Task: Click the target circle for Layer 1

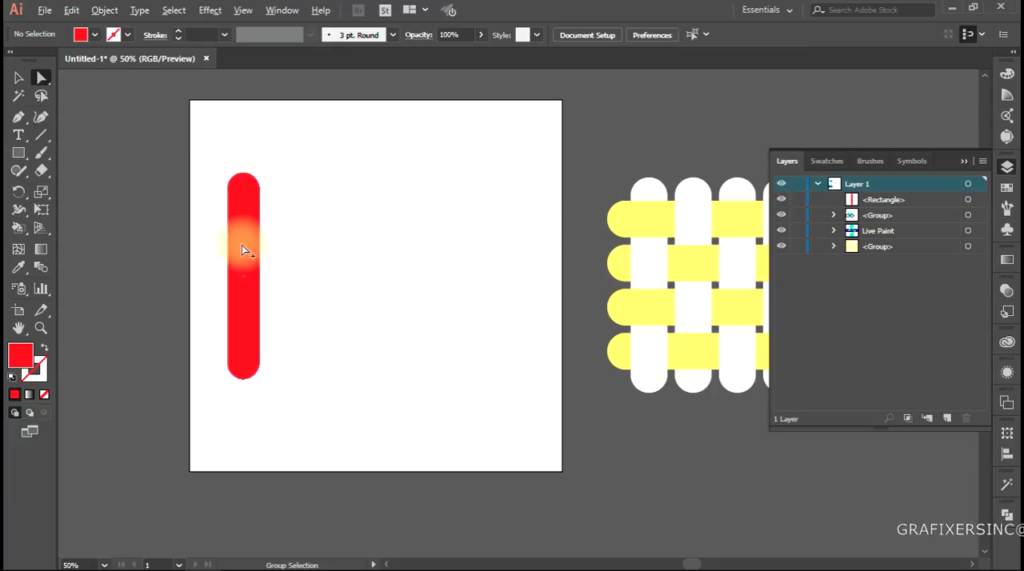Action: click(x=968, y=184)
